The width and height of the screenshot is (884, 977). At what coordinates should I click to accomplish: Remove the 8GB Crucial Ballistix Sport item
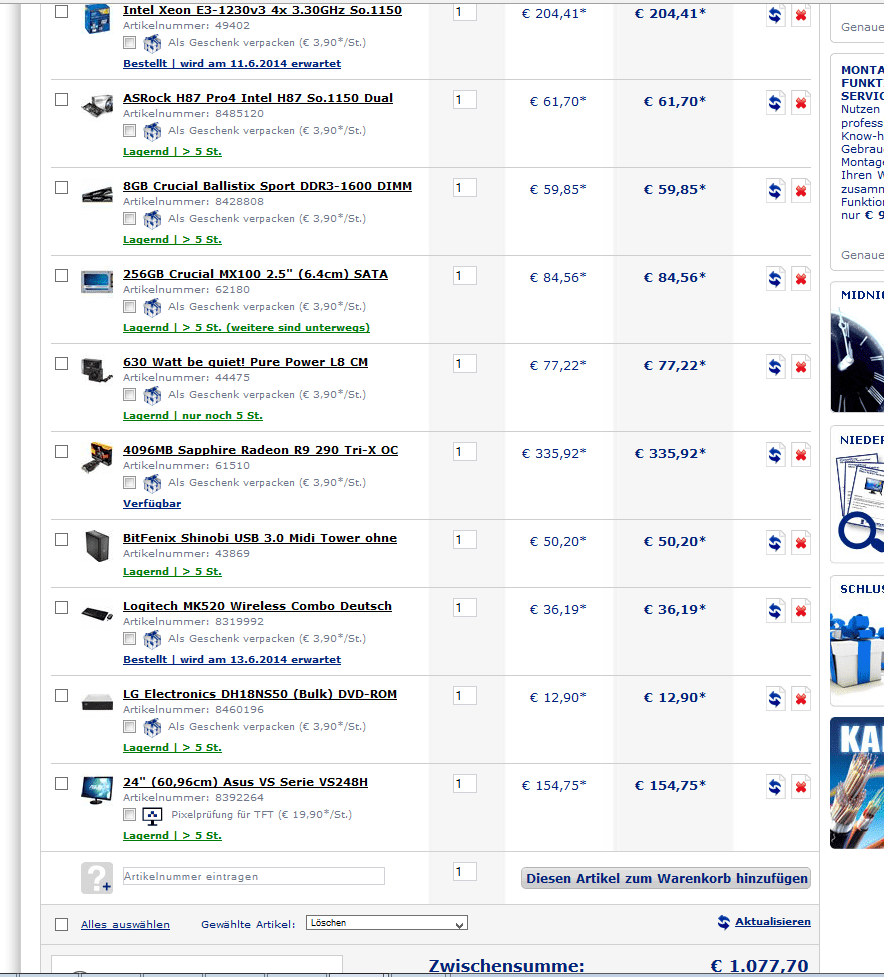pyautogui.click(x=801, y=191)
